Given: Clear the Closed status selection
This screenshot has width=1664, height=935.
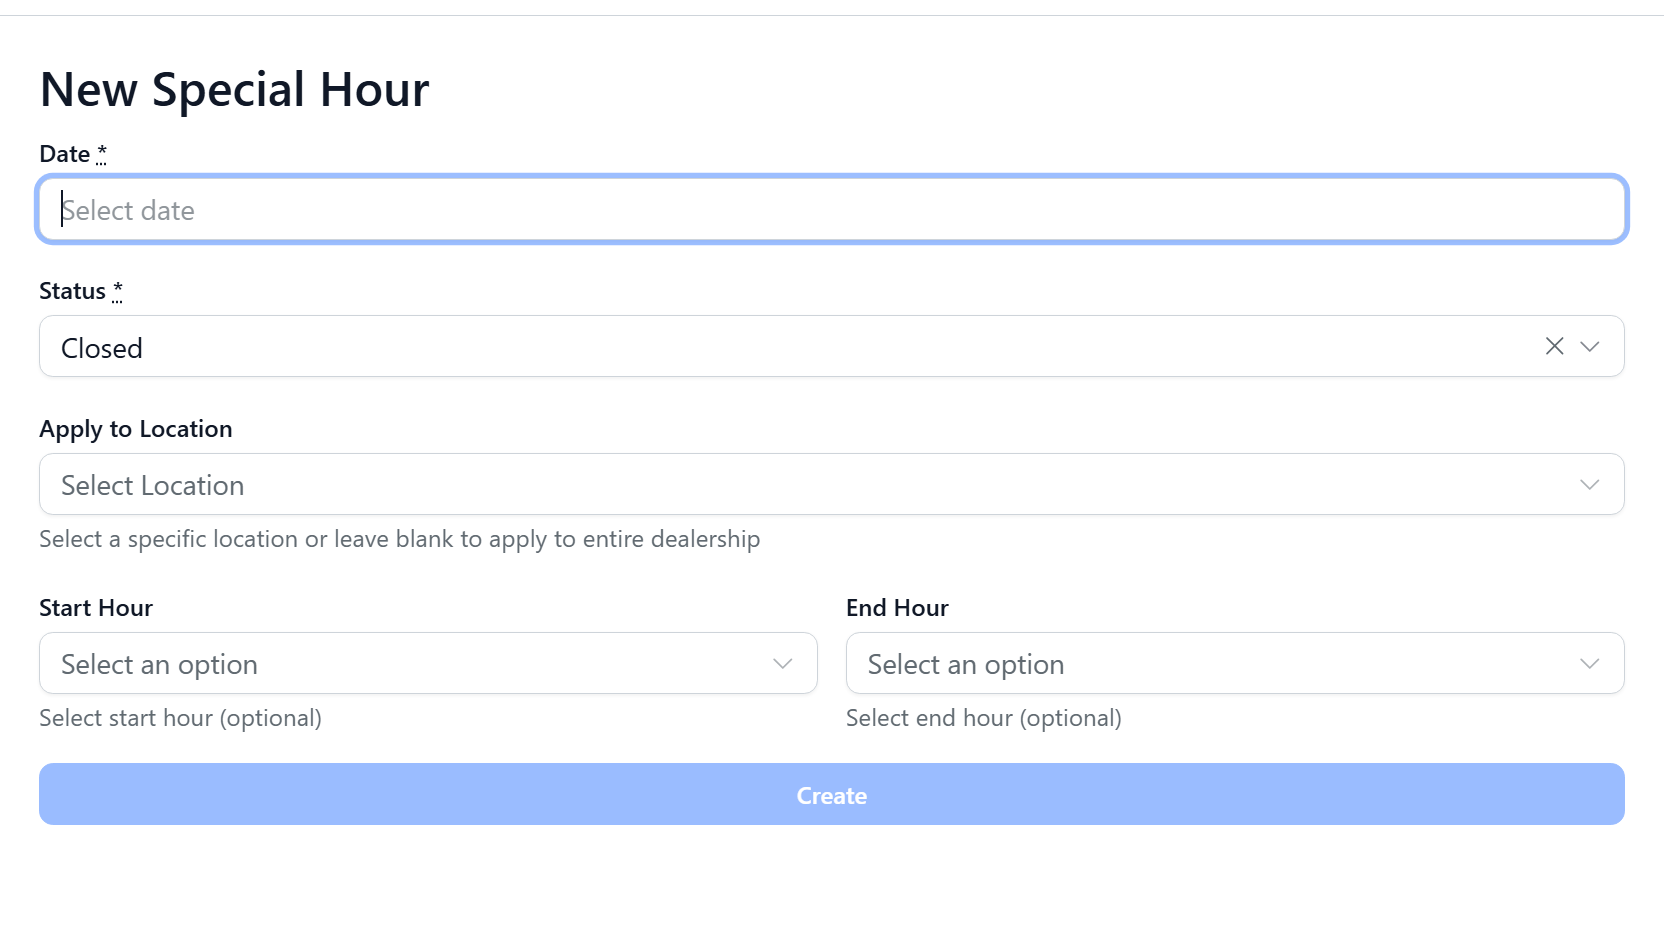Looking at the screenshot, I should pyautogui.click(x=1554, y=346).
